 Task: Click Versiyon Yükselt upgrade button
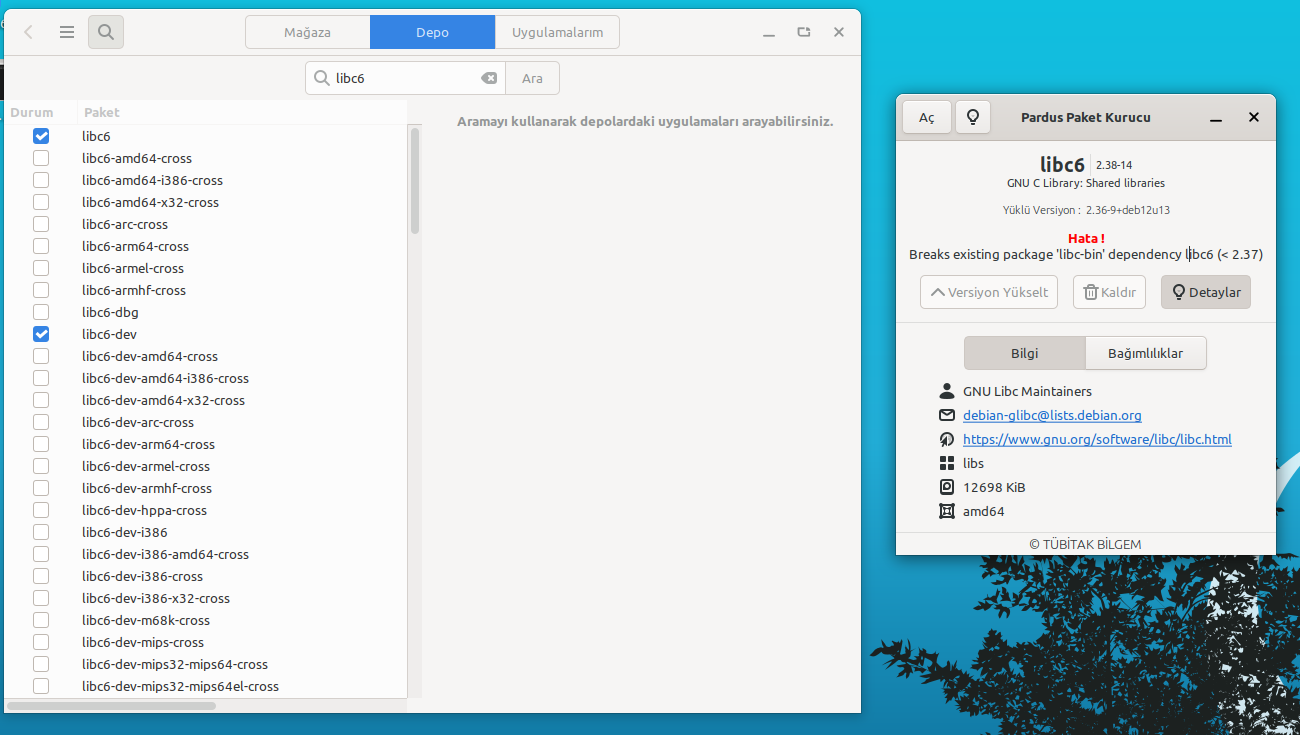click(988, 292)
